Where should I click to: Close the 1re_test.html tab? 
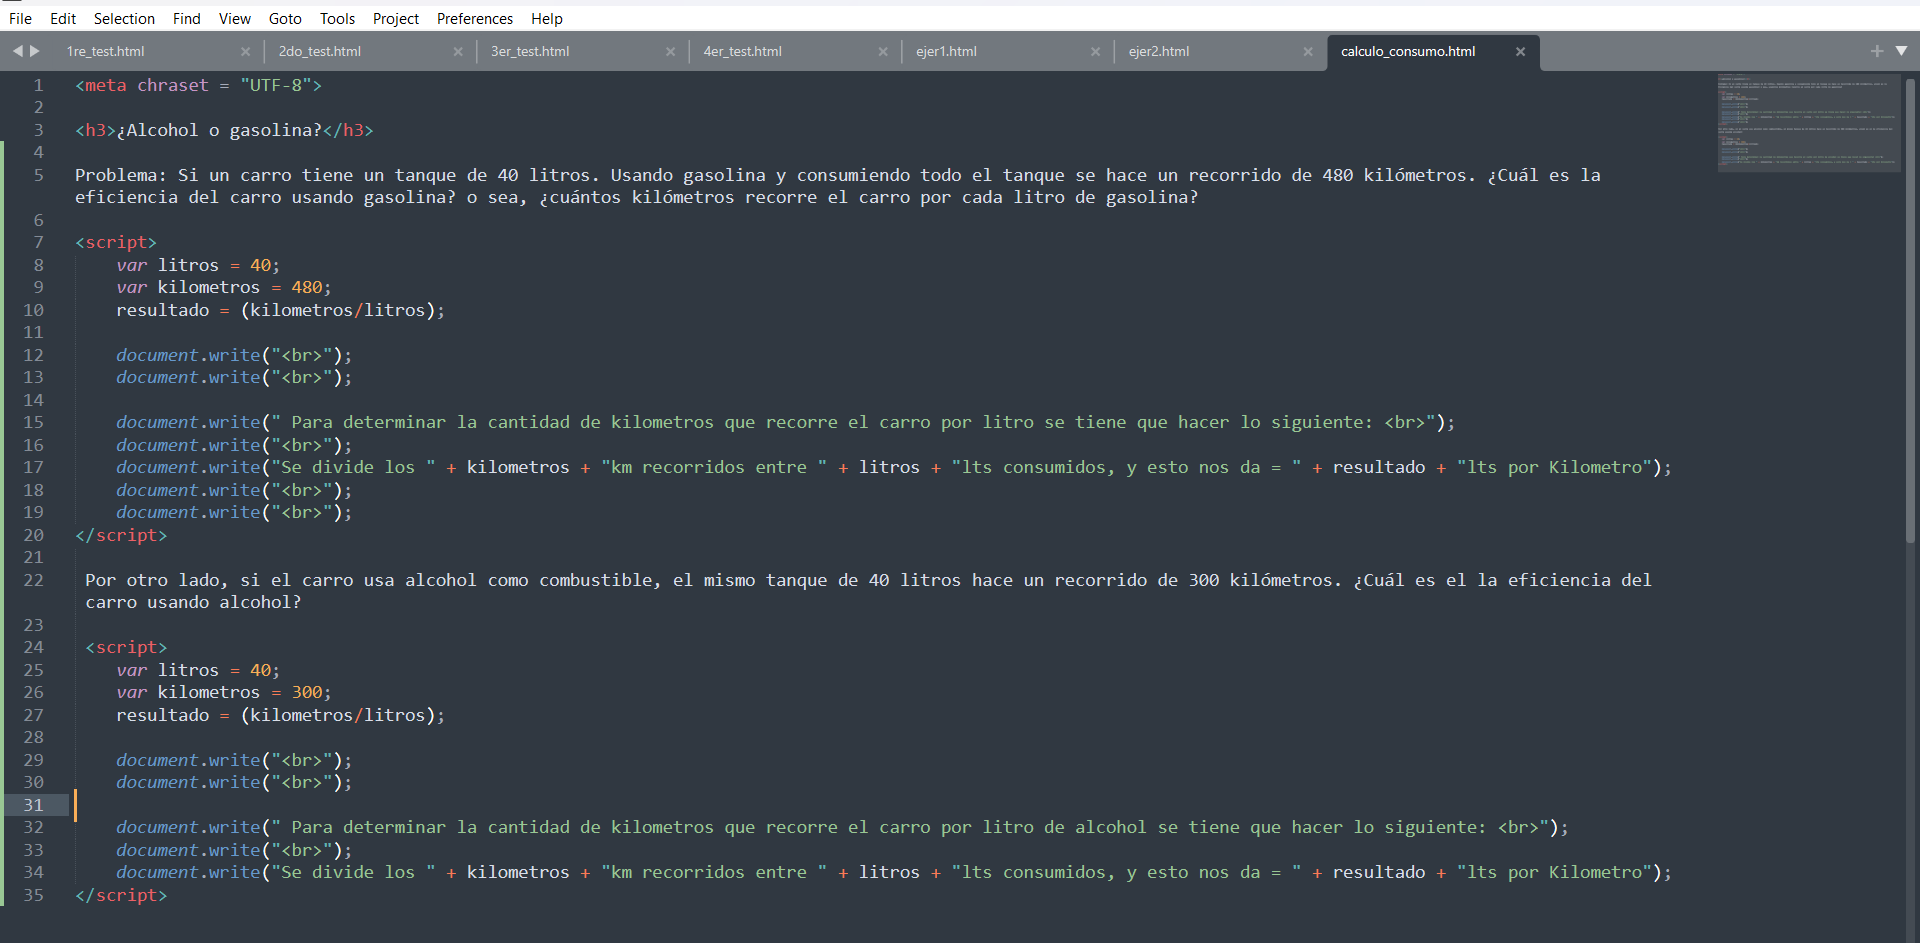click(x=245, y=52)
